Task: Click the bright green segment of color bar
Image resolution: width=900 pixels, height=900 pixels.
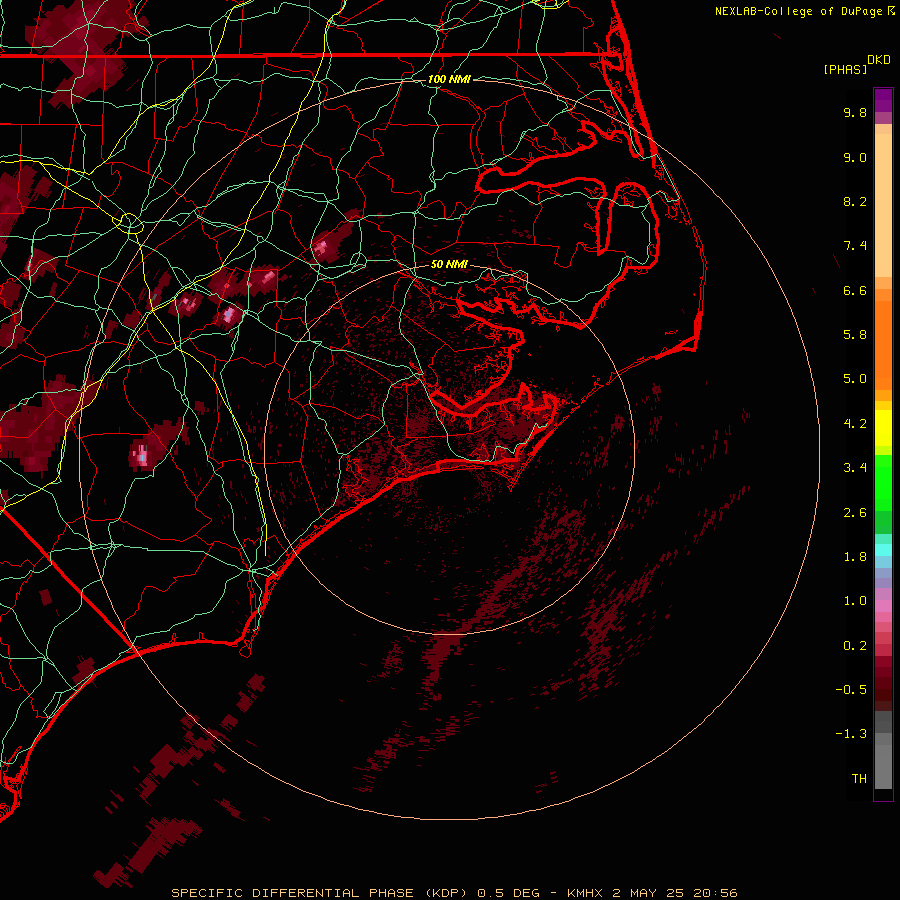Action: 883,484
